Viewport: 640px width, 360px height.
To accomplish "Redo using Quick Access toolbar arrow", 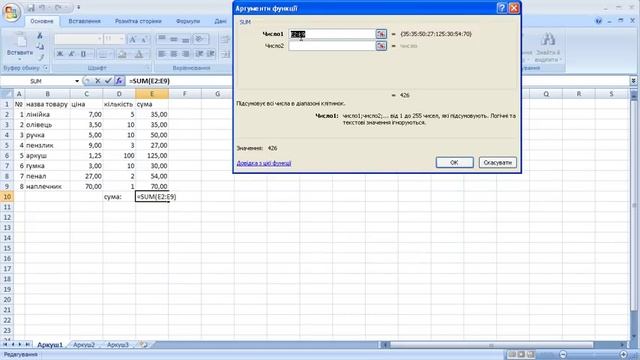I will click(58, 7).
